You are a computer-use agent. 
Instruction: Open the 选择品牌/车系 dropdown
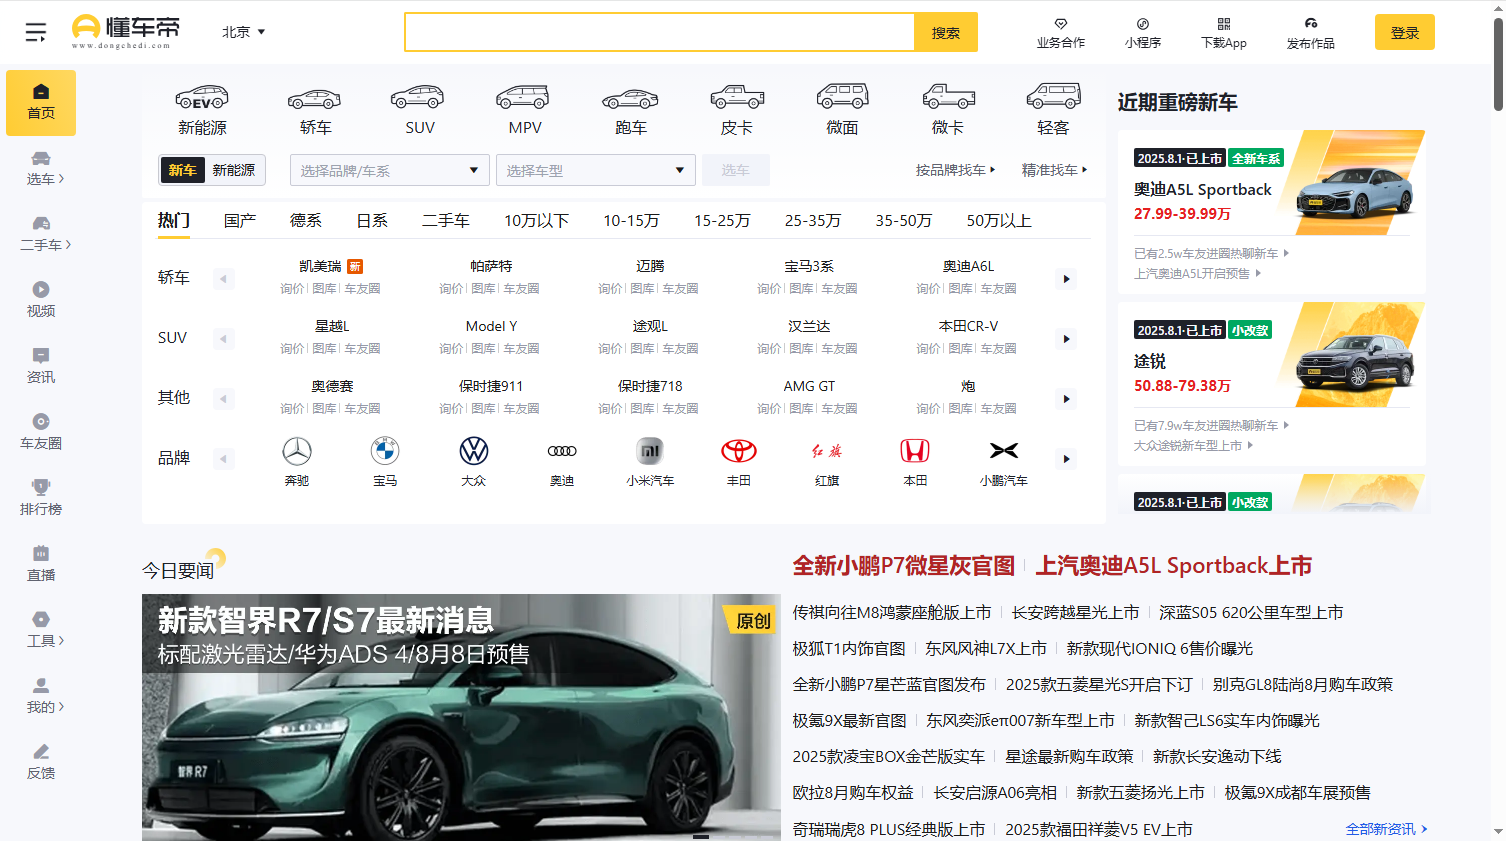point(390,170)
